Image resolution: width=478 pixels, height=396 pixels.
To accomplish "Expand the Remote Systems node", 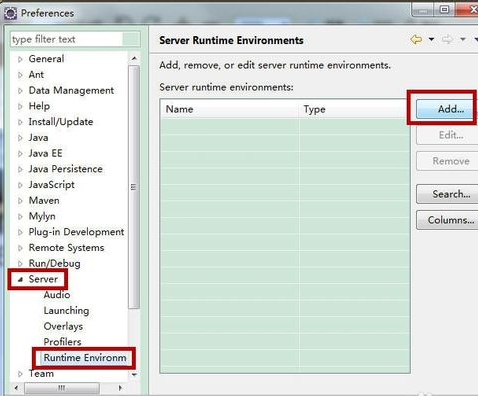I will click(20, 248).
